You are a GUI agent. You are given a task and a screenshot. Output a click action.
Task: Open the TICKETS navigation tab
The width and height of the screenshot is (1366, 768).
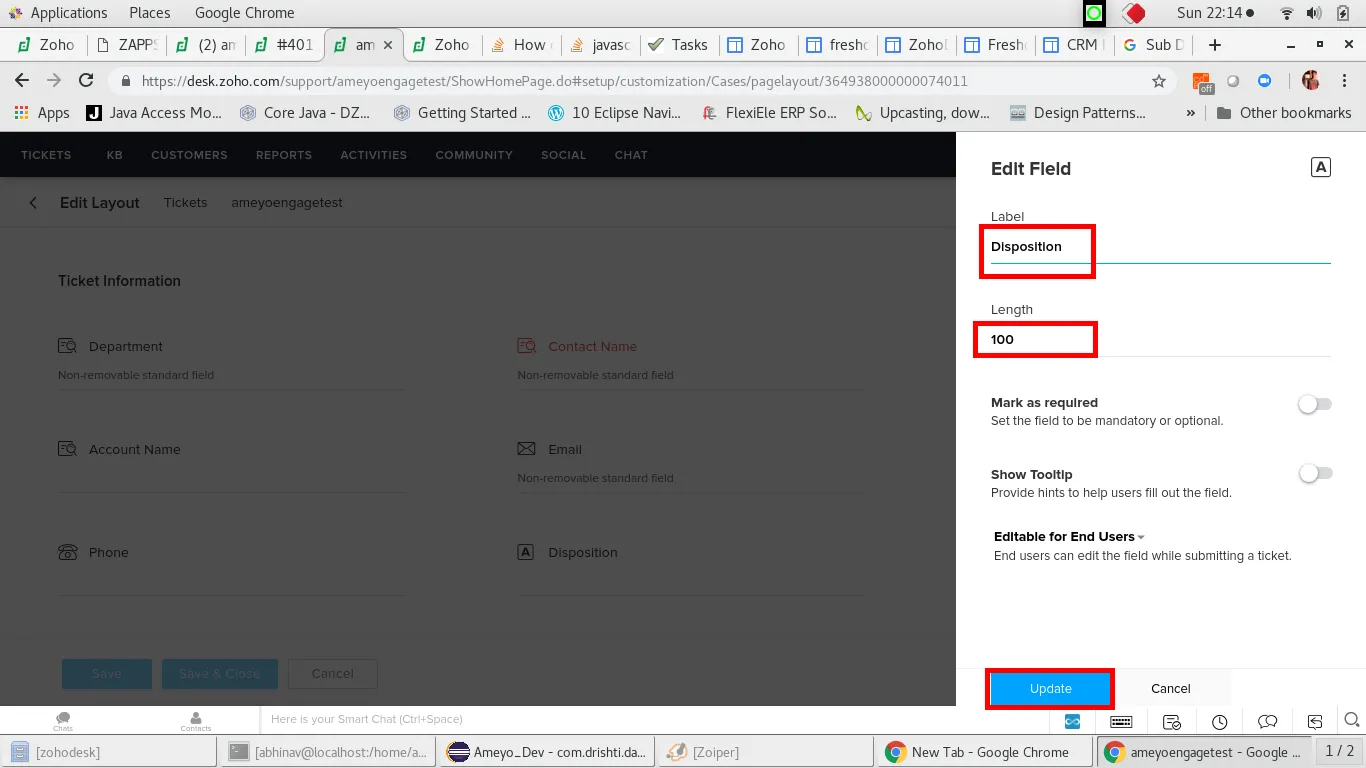click(46, 155)
